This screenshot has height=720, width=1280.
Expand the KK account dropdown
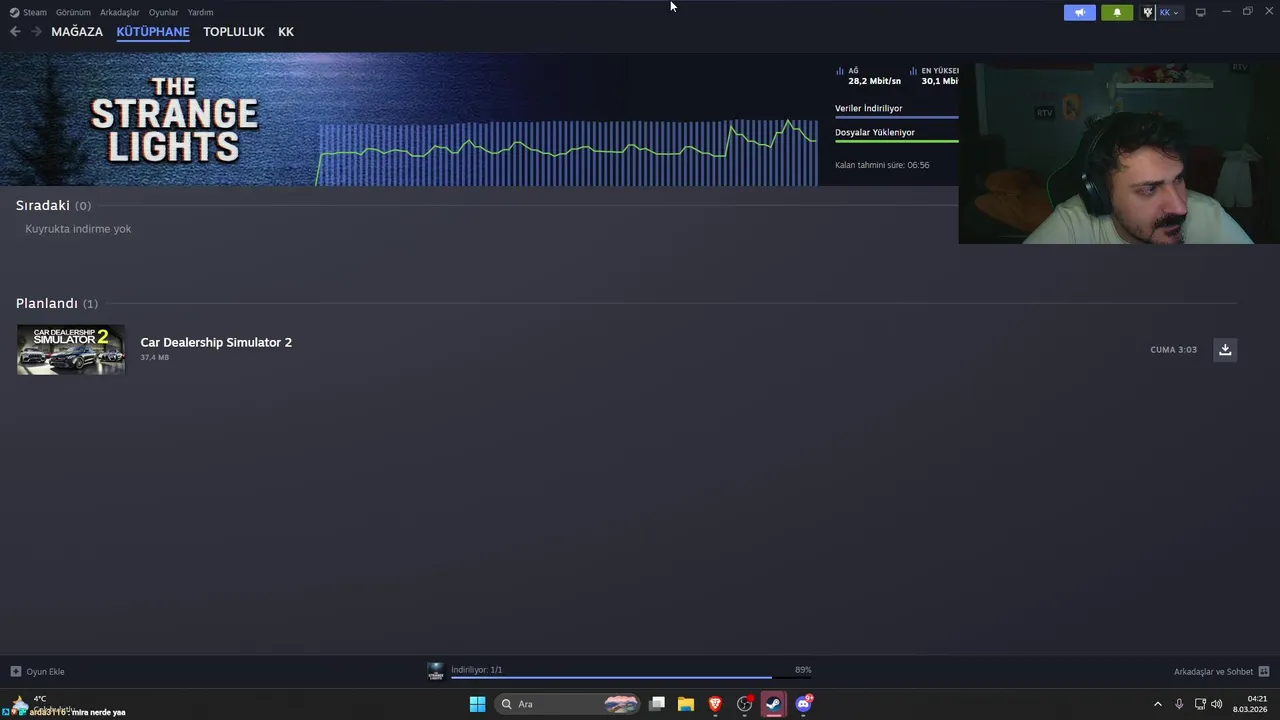point(1169,12)
